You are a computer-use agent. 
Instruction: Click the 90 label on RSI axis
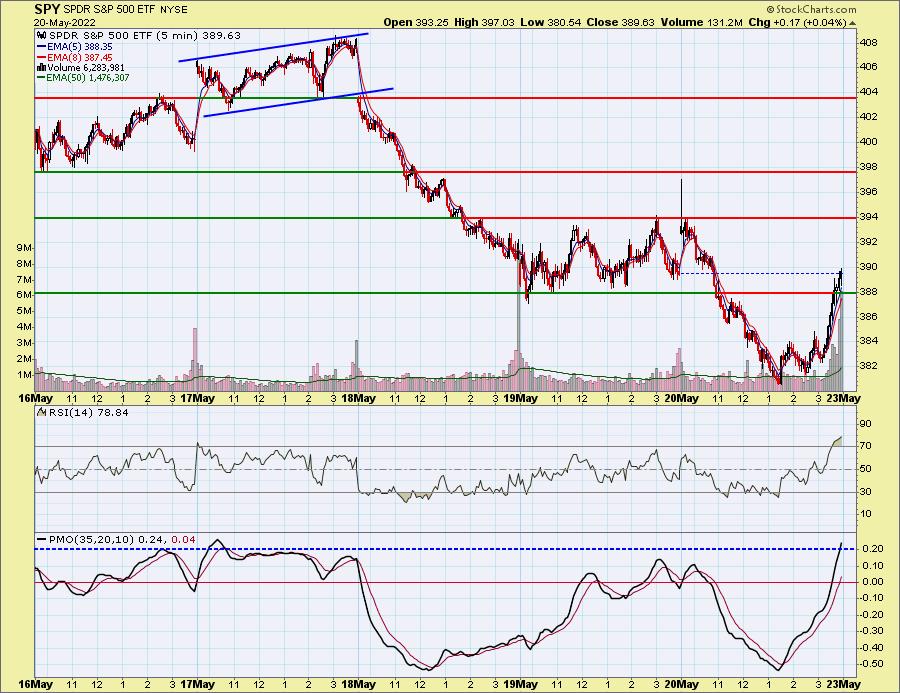point(866,424)
